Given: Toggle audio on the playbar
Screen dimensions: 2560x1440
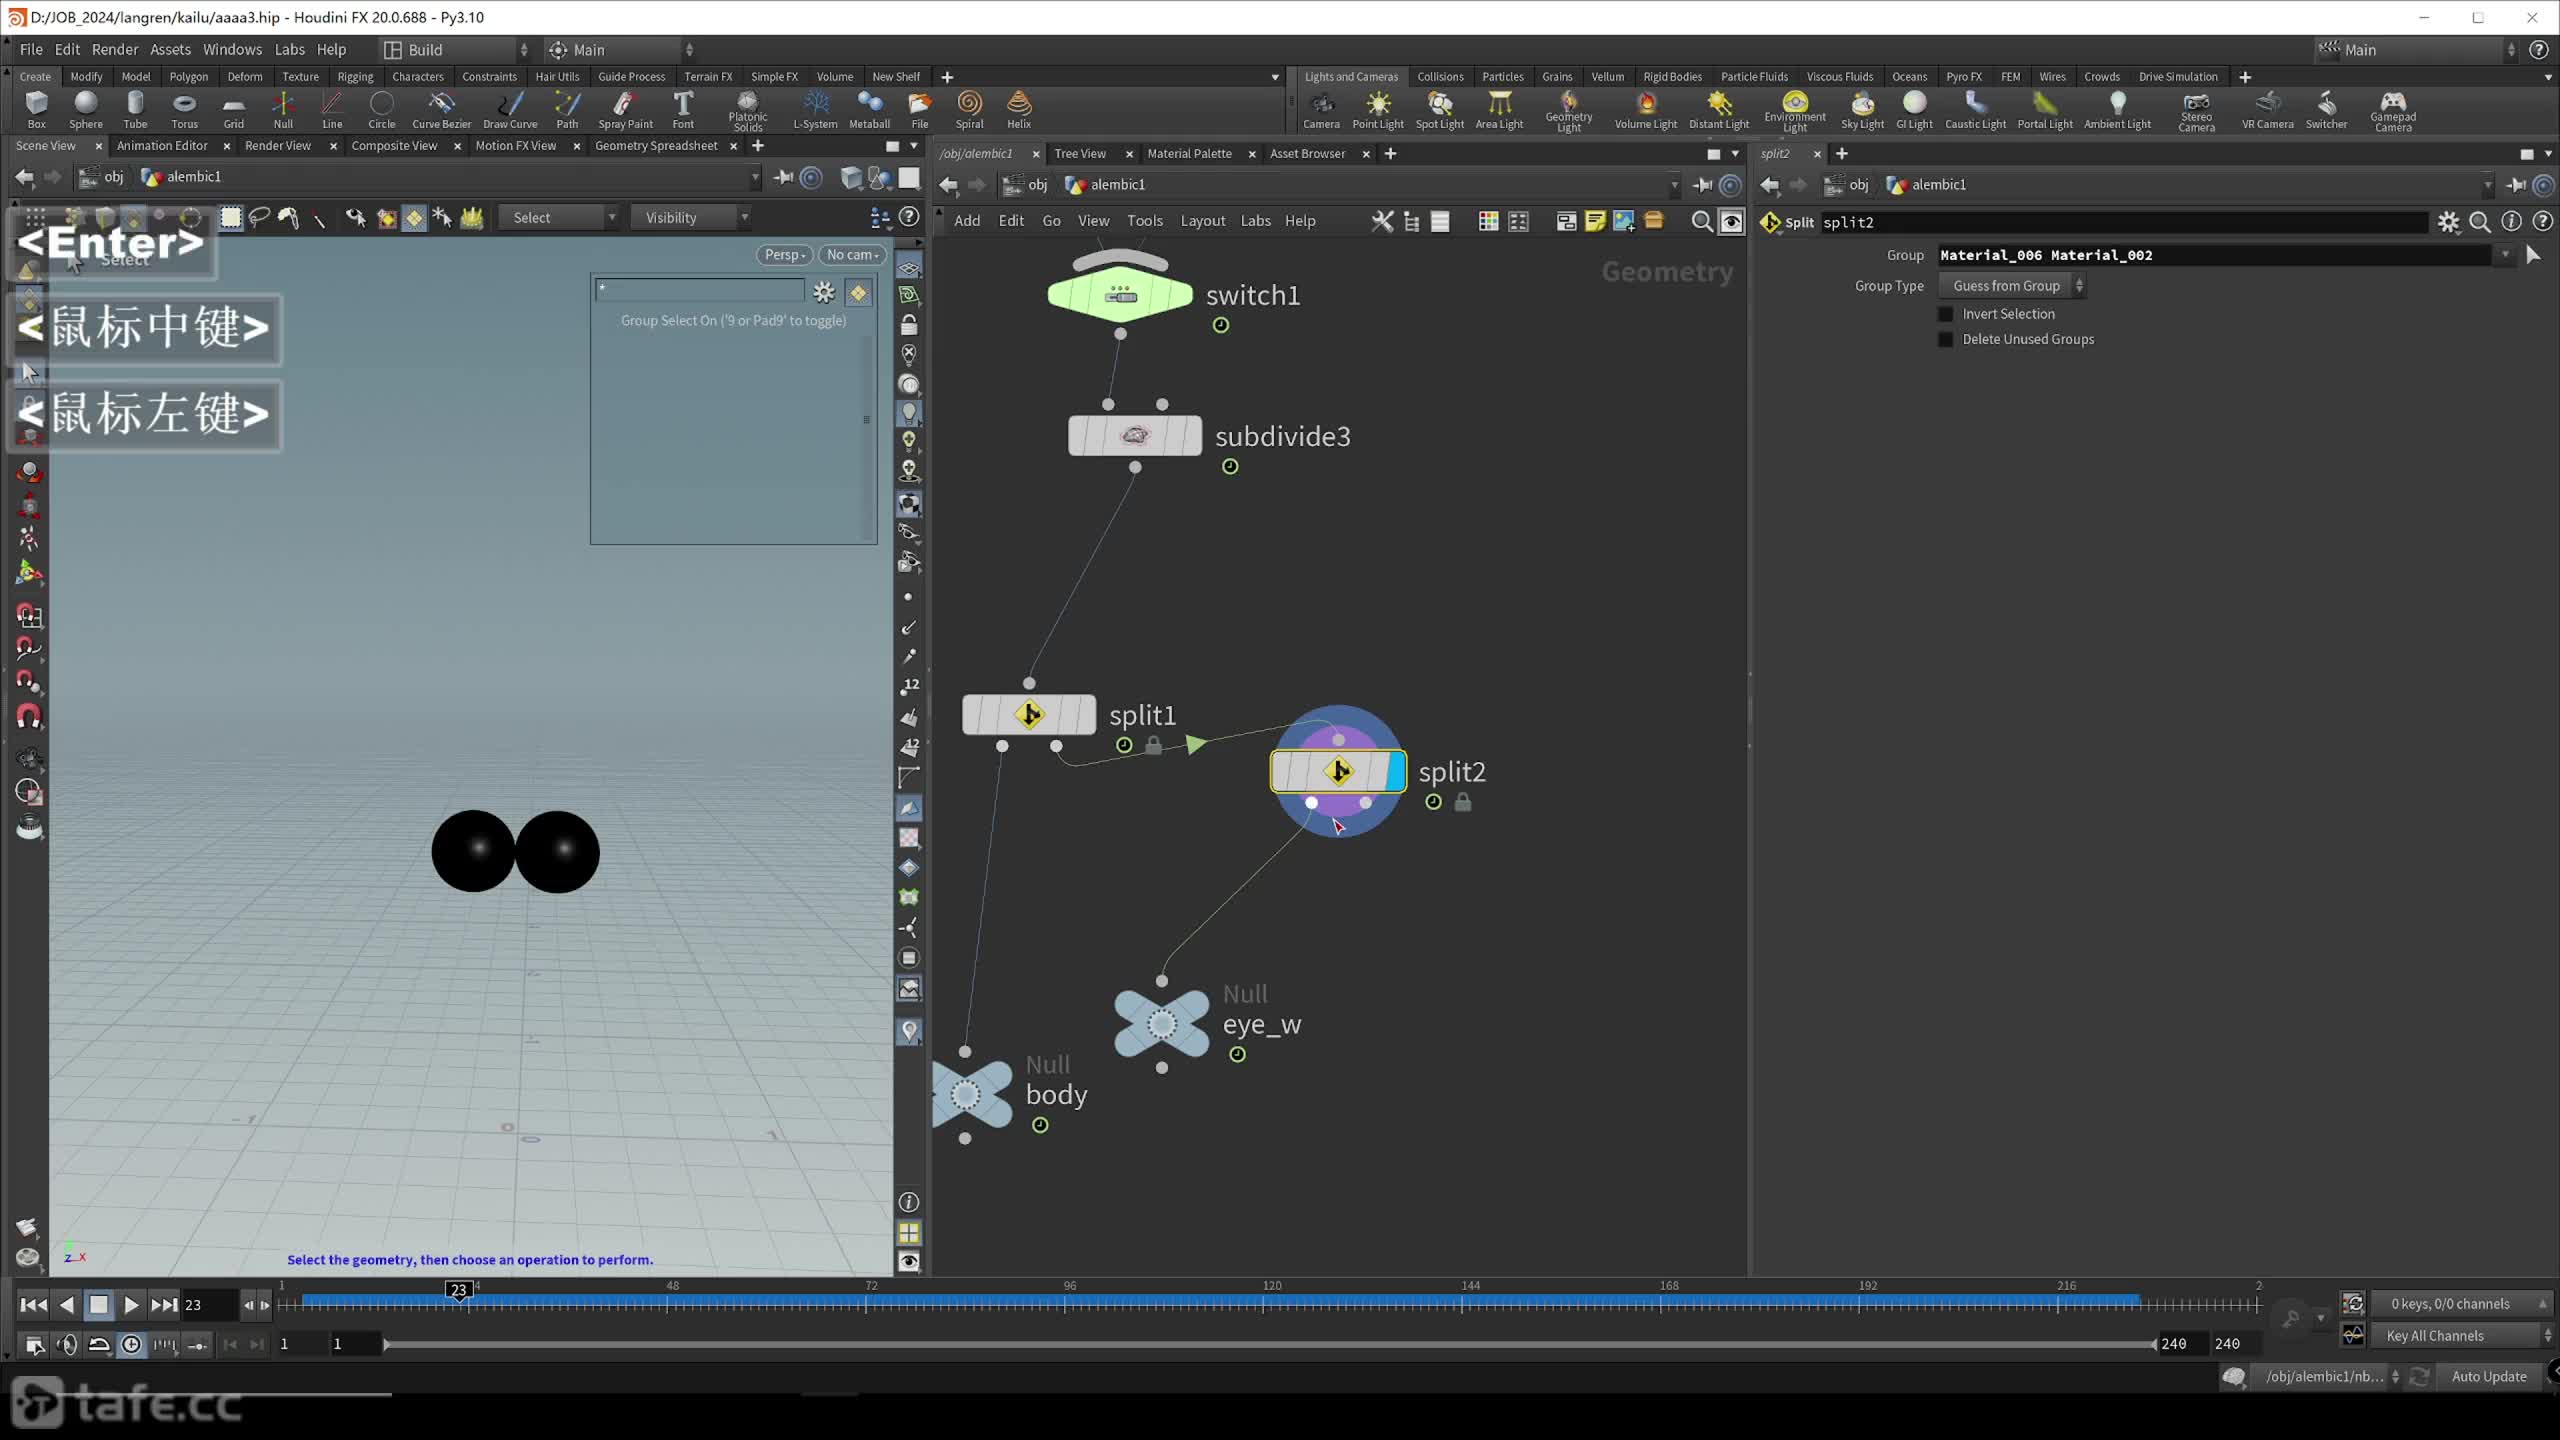Looking at the screenshot, I should [67, 1345].
